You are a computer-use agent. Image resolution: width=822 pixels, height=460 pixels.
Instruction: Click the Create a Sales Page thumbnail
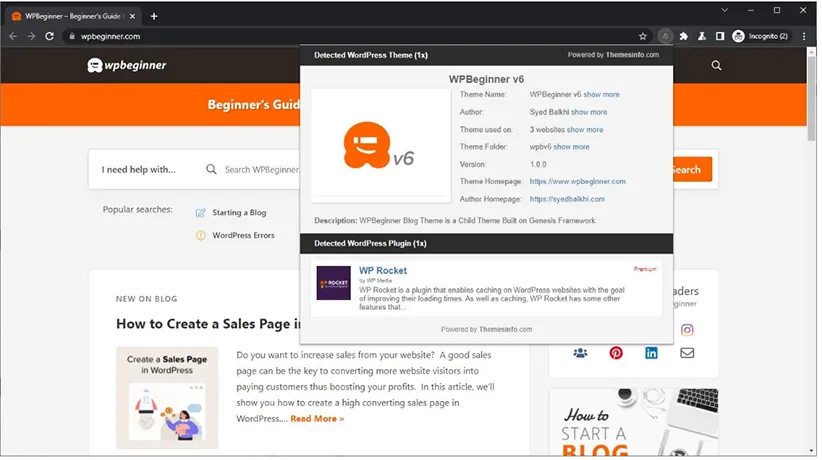click(x=167, y=398)
